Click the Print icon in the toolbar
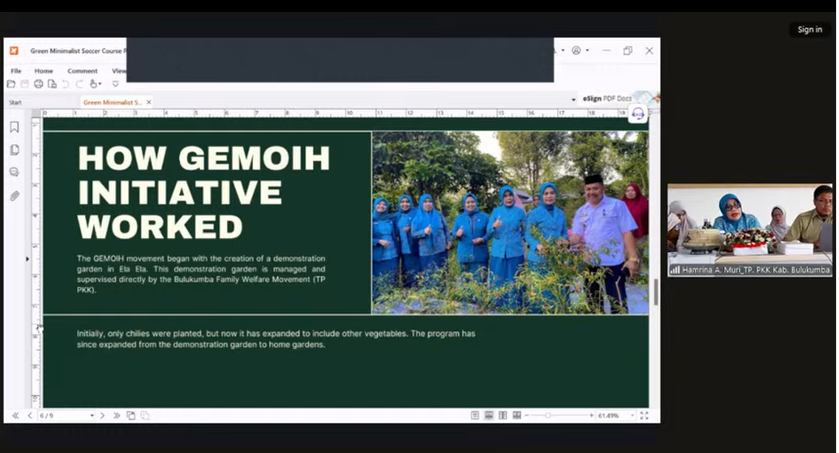This screenshot has width=839, height=453. coord(38,84)
